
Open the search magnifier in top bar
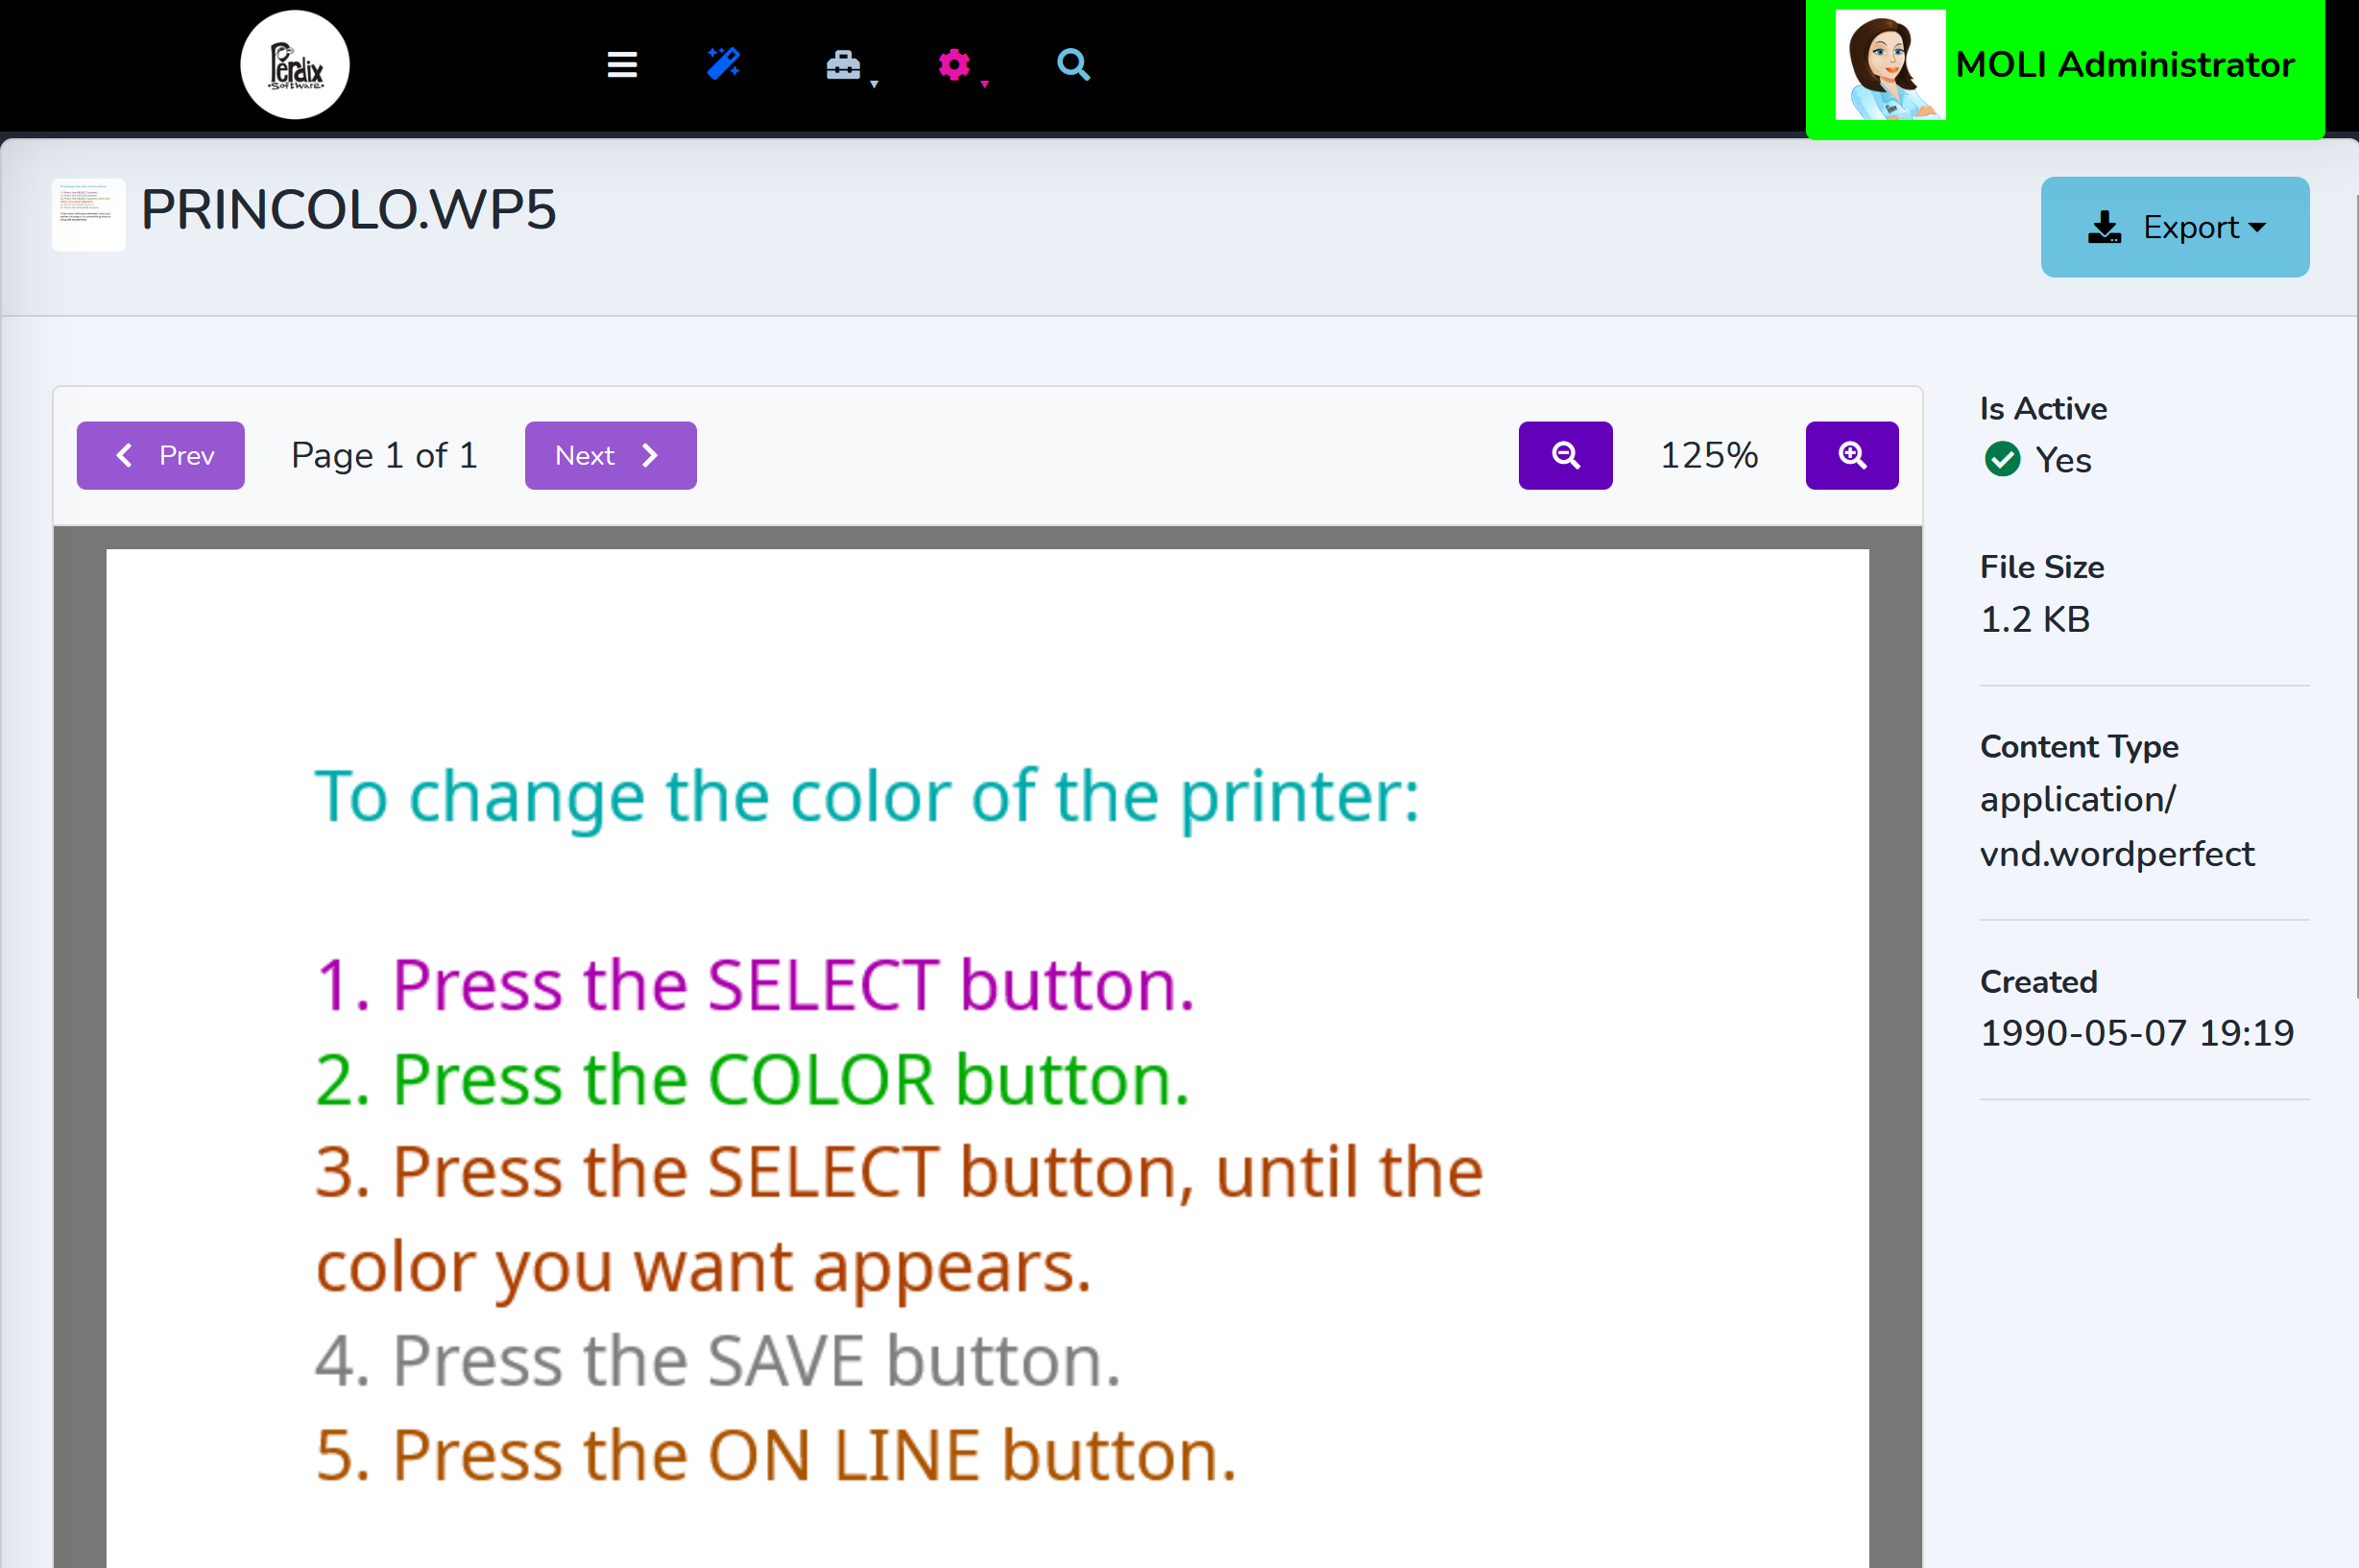tap(1073, 65)
